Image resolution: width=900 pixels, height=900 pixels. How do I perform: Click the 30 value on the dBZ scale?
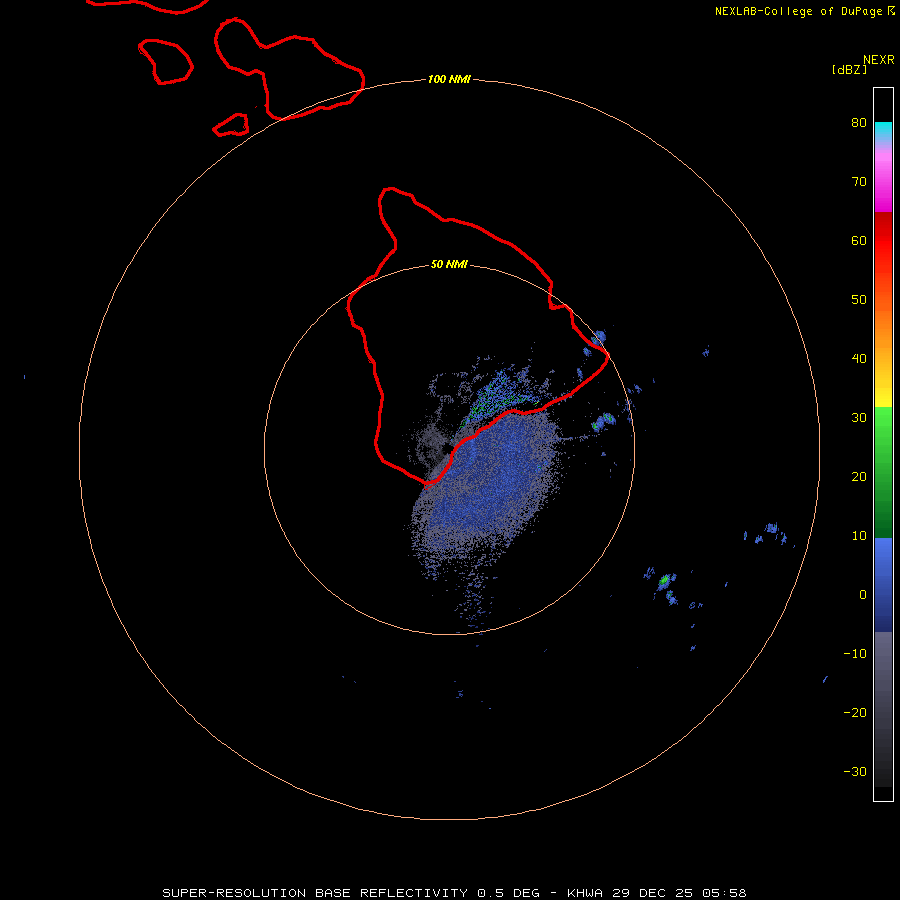pos(859,418)
